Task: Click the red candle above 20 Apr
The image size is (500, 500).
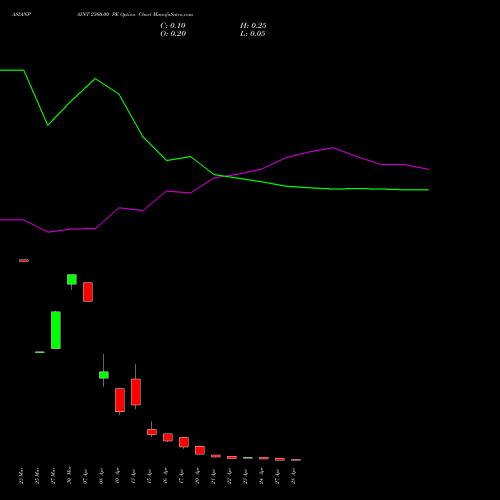Action: (200, 450)
